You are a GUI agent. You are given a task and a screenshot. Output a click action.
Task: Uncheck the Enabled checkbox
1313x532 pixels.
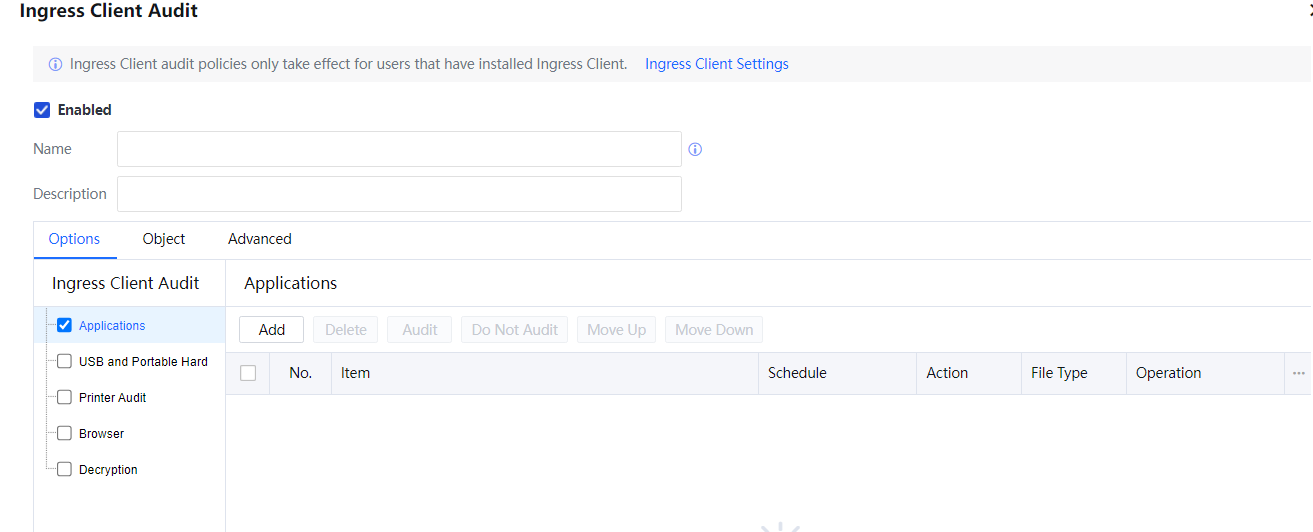[42, 110]
